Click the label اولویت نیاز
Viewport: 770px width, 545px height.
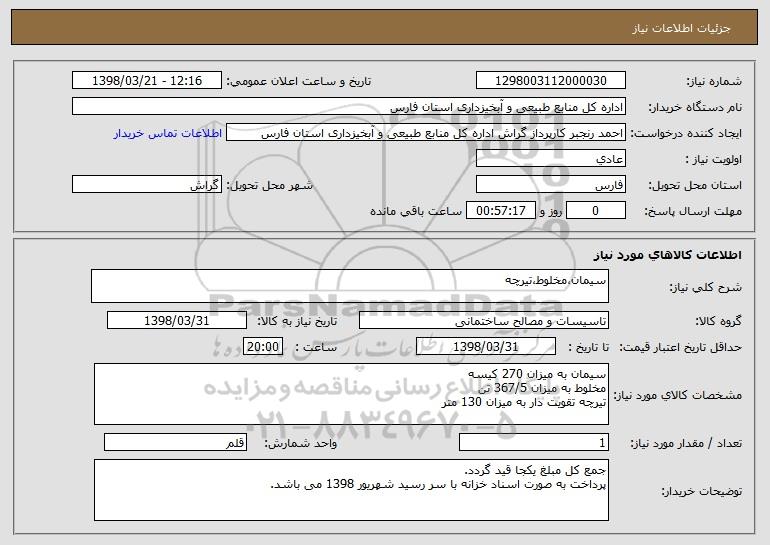pyautogui.click(x=714, y=160)
